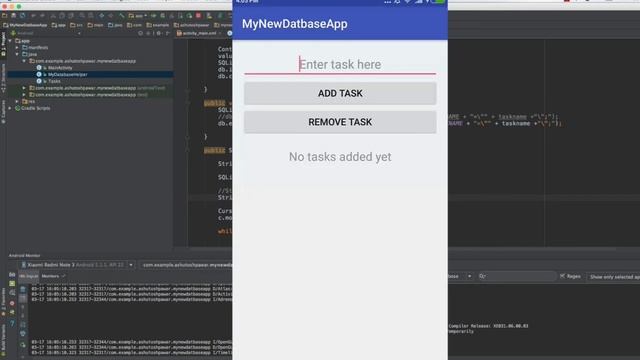This screenshot has height=360, width=640.
Task: Select the Tasks class in the tree
Action: [x=54, y=81]
